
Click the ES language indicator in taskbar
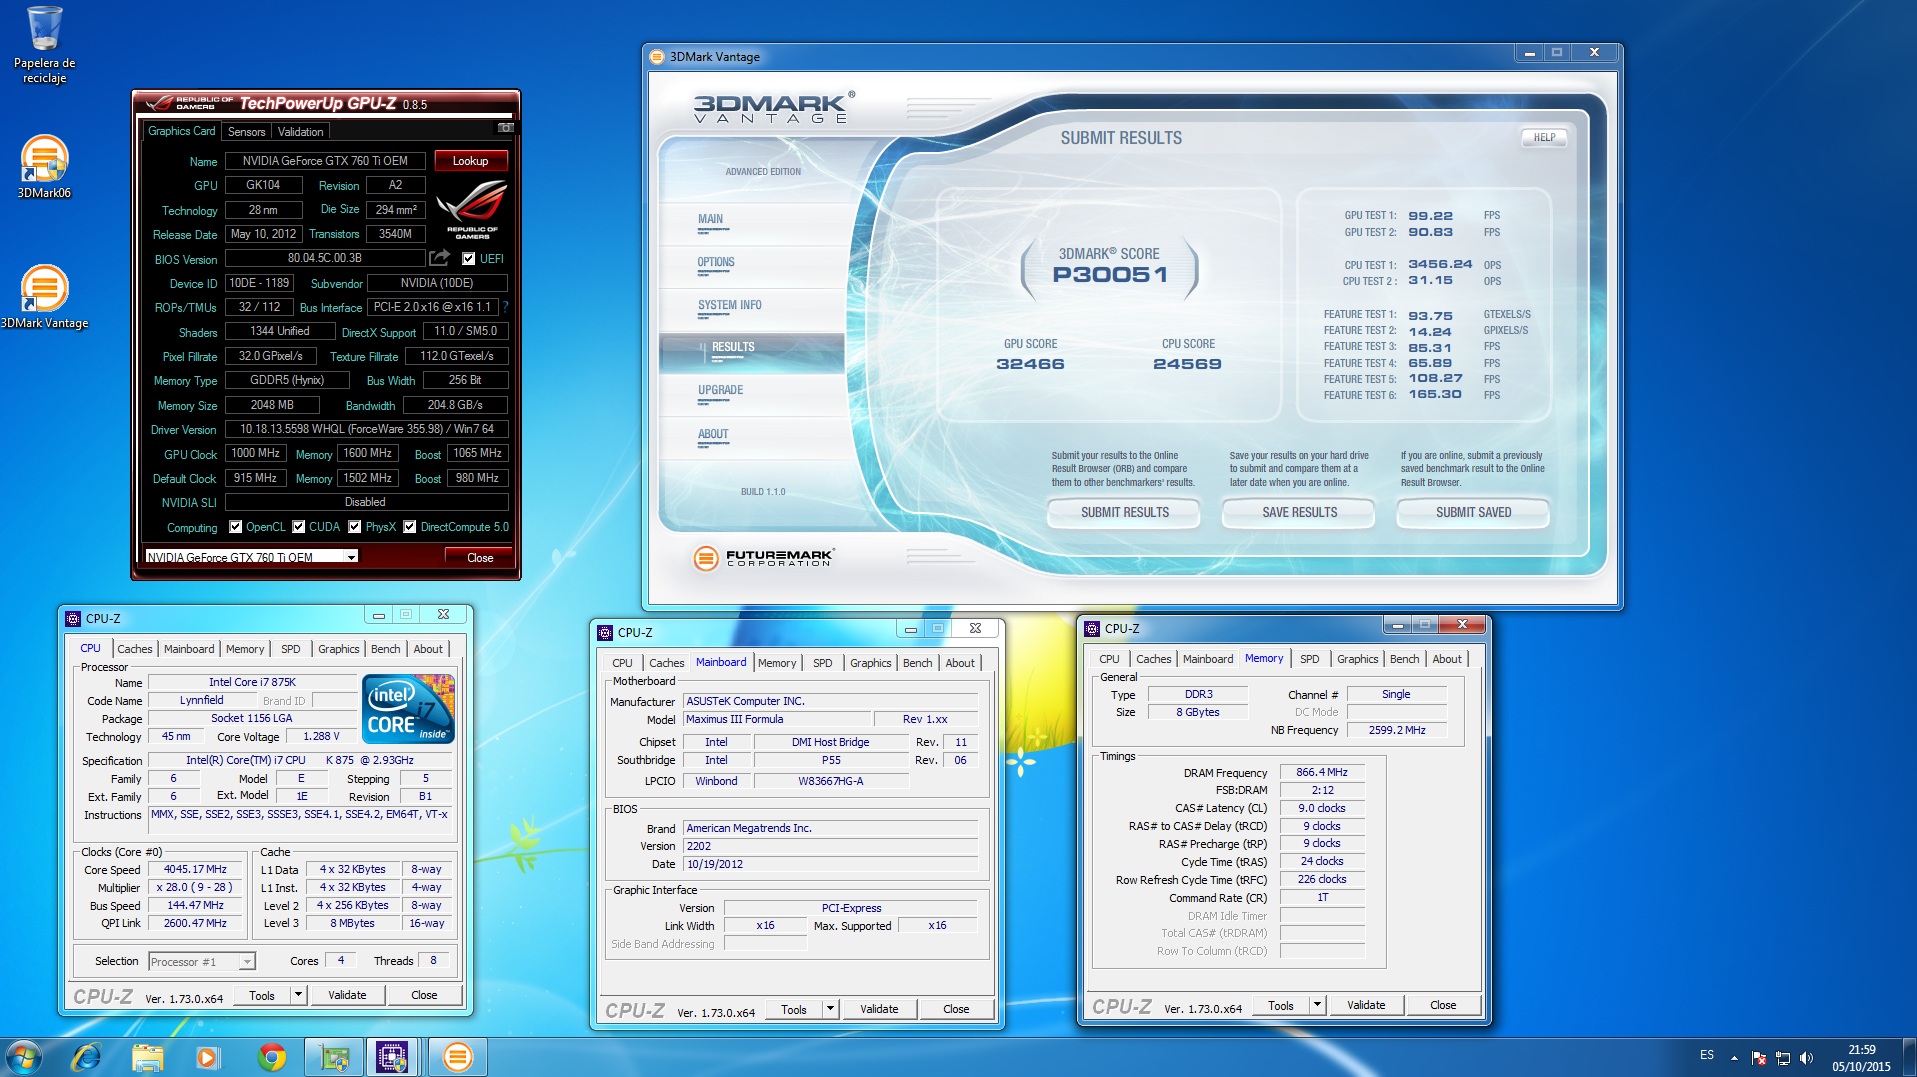(1707, 1055)
